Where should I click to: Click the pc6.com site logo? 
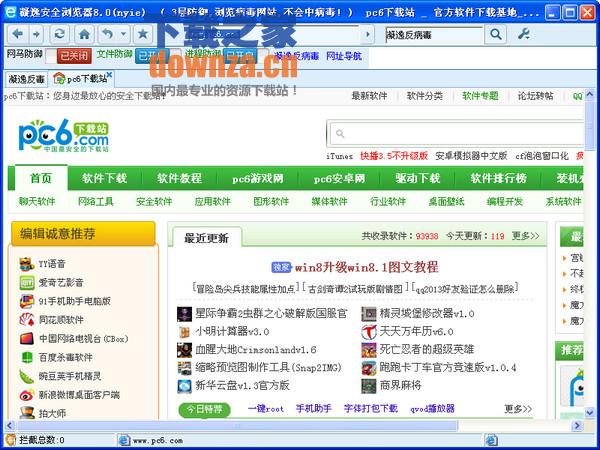pos(64,135)
